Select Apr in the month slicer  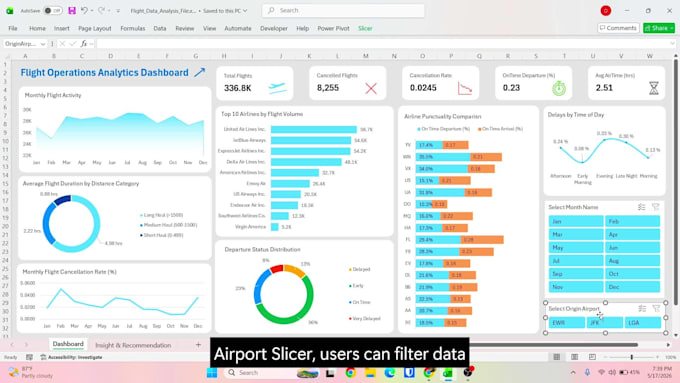(x=632, y=234)
